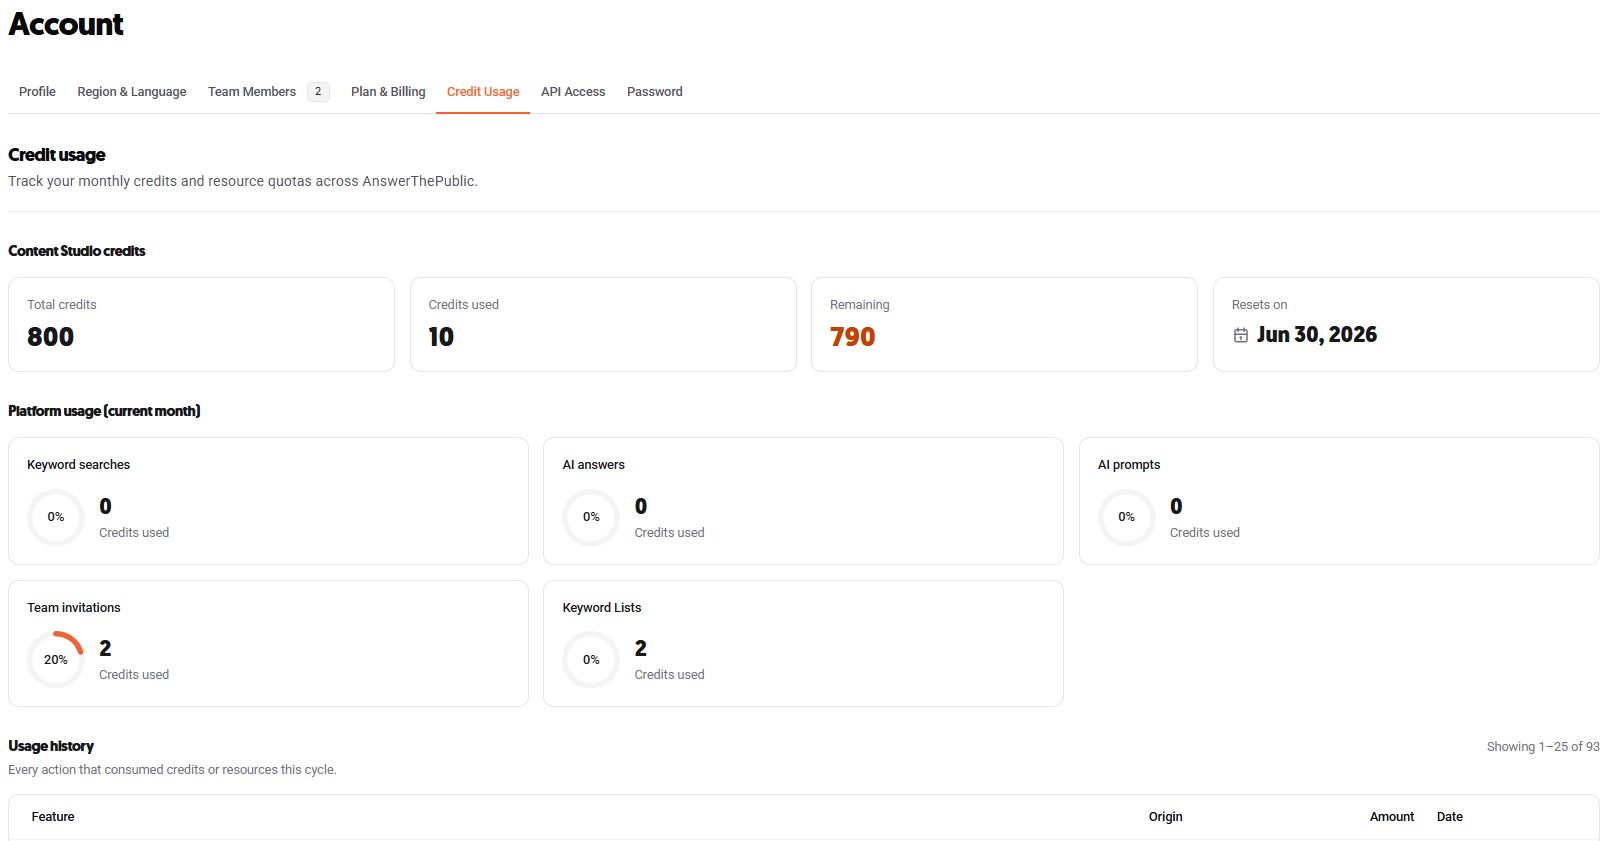This screenshot has width=1619, height=841.
Task: Click the Content Studio credits heading
Action: [77, 251]
